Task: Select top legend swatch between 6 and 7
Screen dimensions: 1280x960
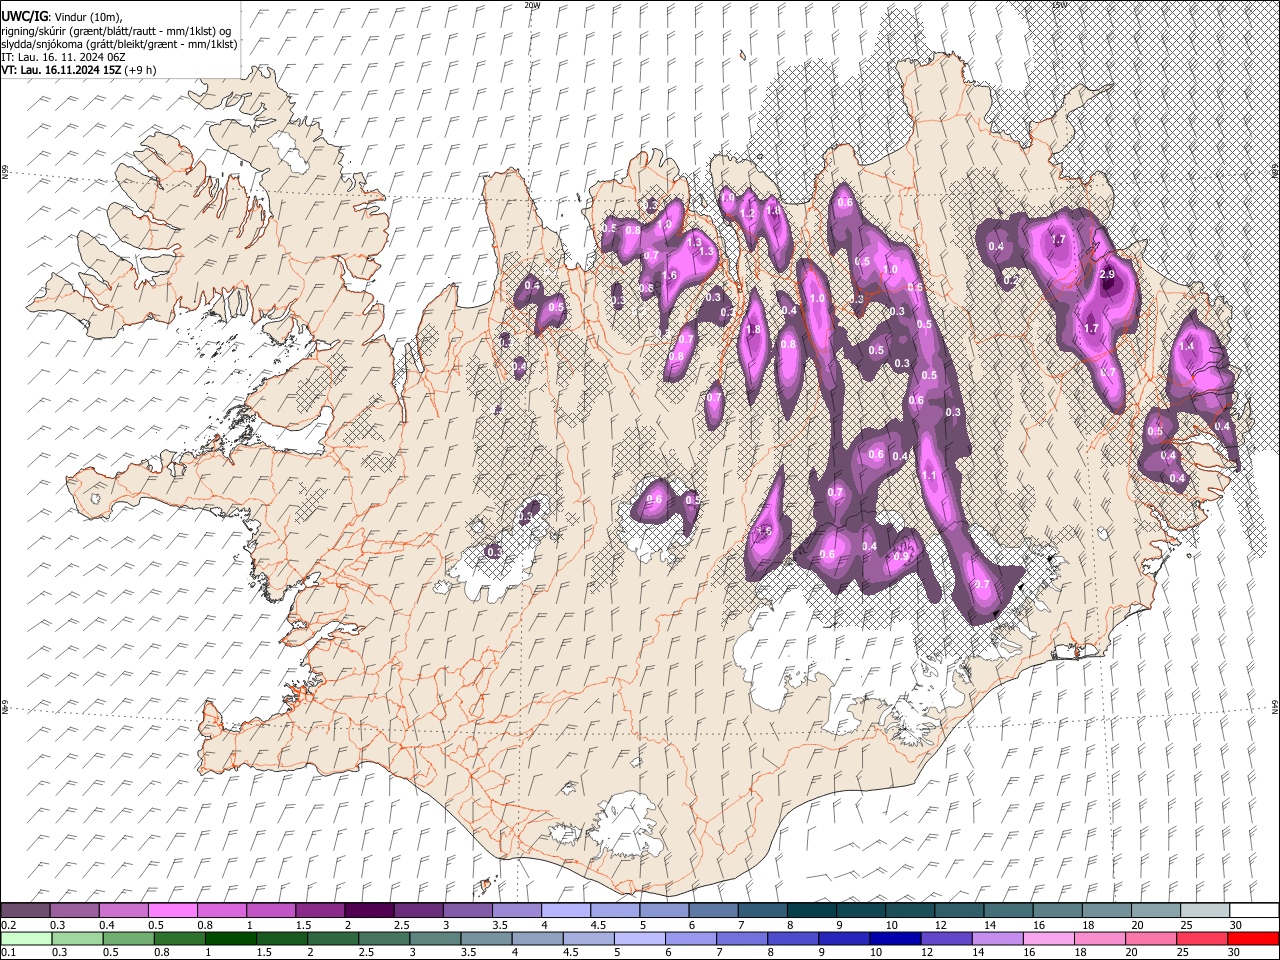Action: [713, 910]
